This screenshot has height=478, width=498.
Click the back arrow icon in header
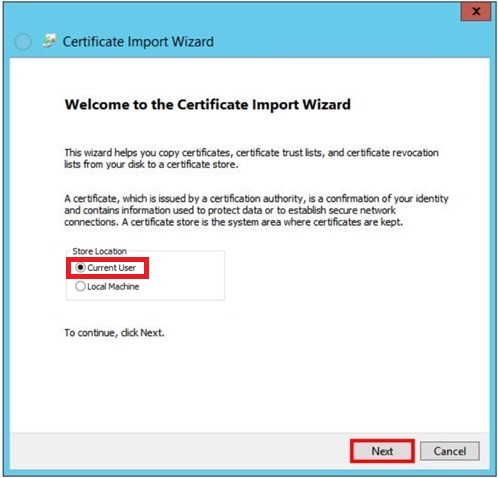23,42
